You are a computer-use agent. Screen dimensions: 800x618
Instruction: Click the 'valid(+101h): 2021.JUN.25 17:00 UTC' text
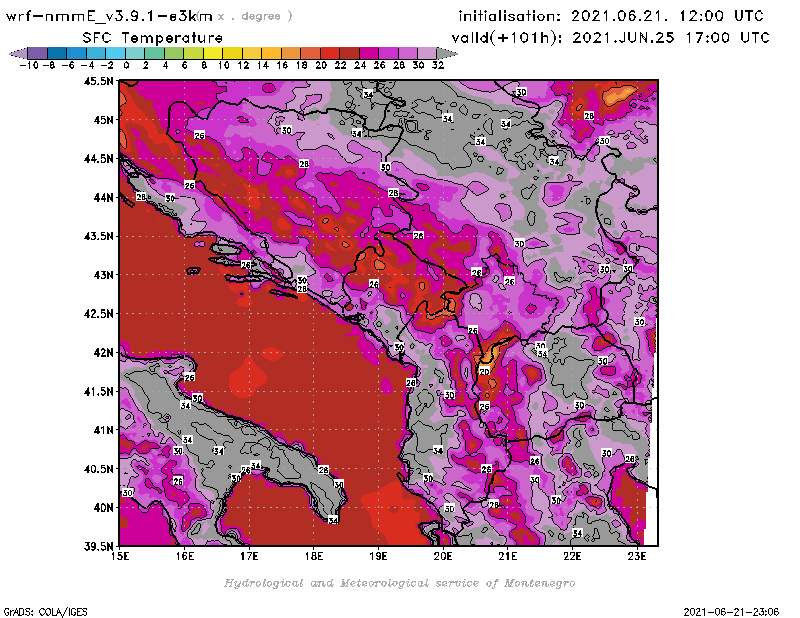click(610, 38)
